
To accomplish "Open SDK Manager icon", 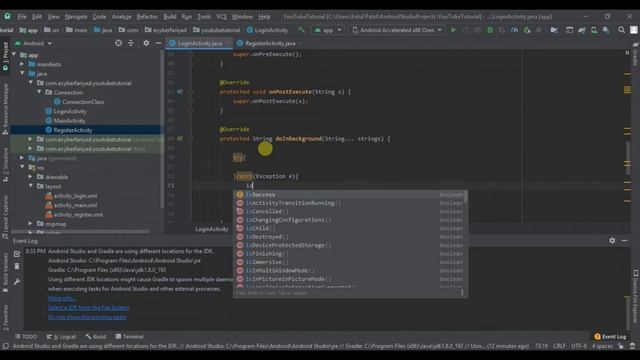I will pyautogui.click(x=606, y=30).
